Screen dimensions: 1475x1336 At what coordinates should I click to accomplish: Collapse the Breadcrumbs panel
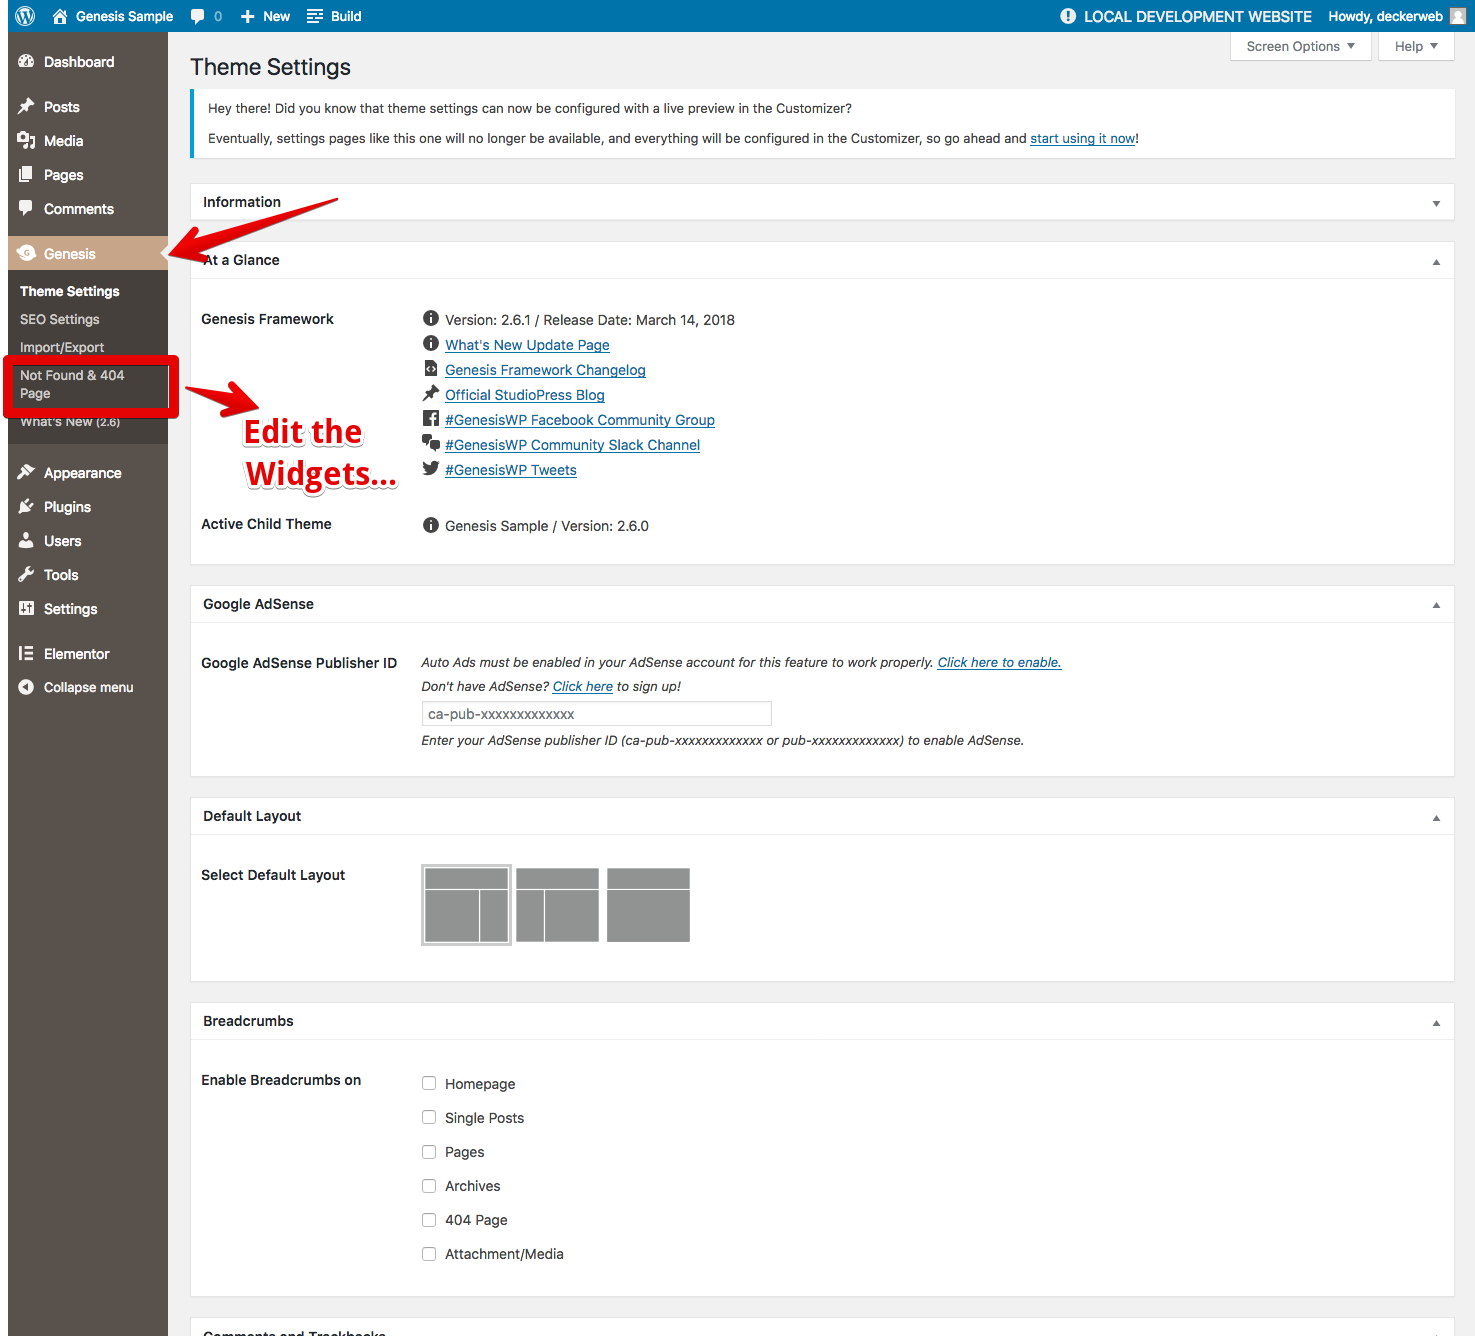click(1436, 1022)
